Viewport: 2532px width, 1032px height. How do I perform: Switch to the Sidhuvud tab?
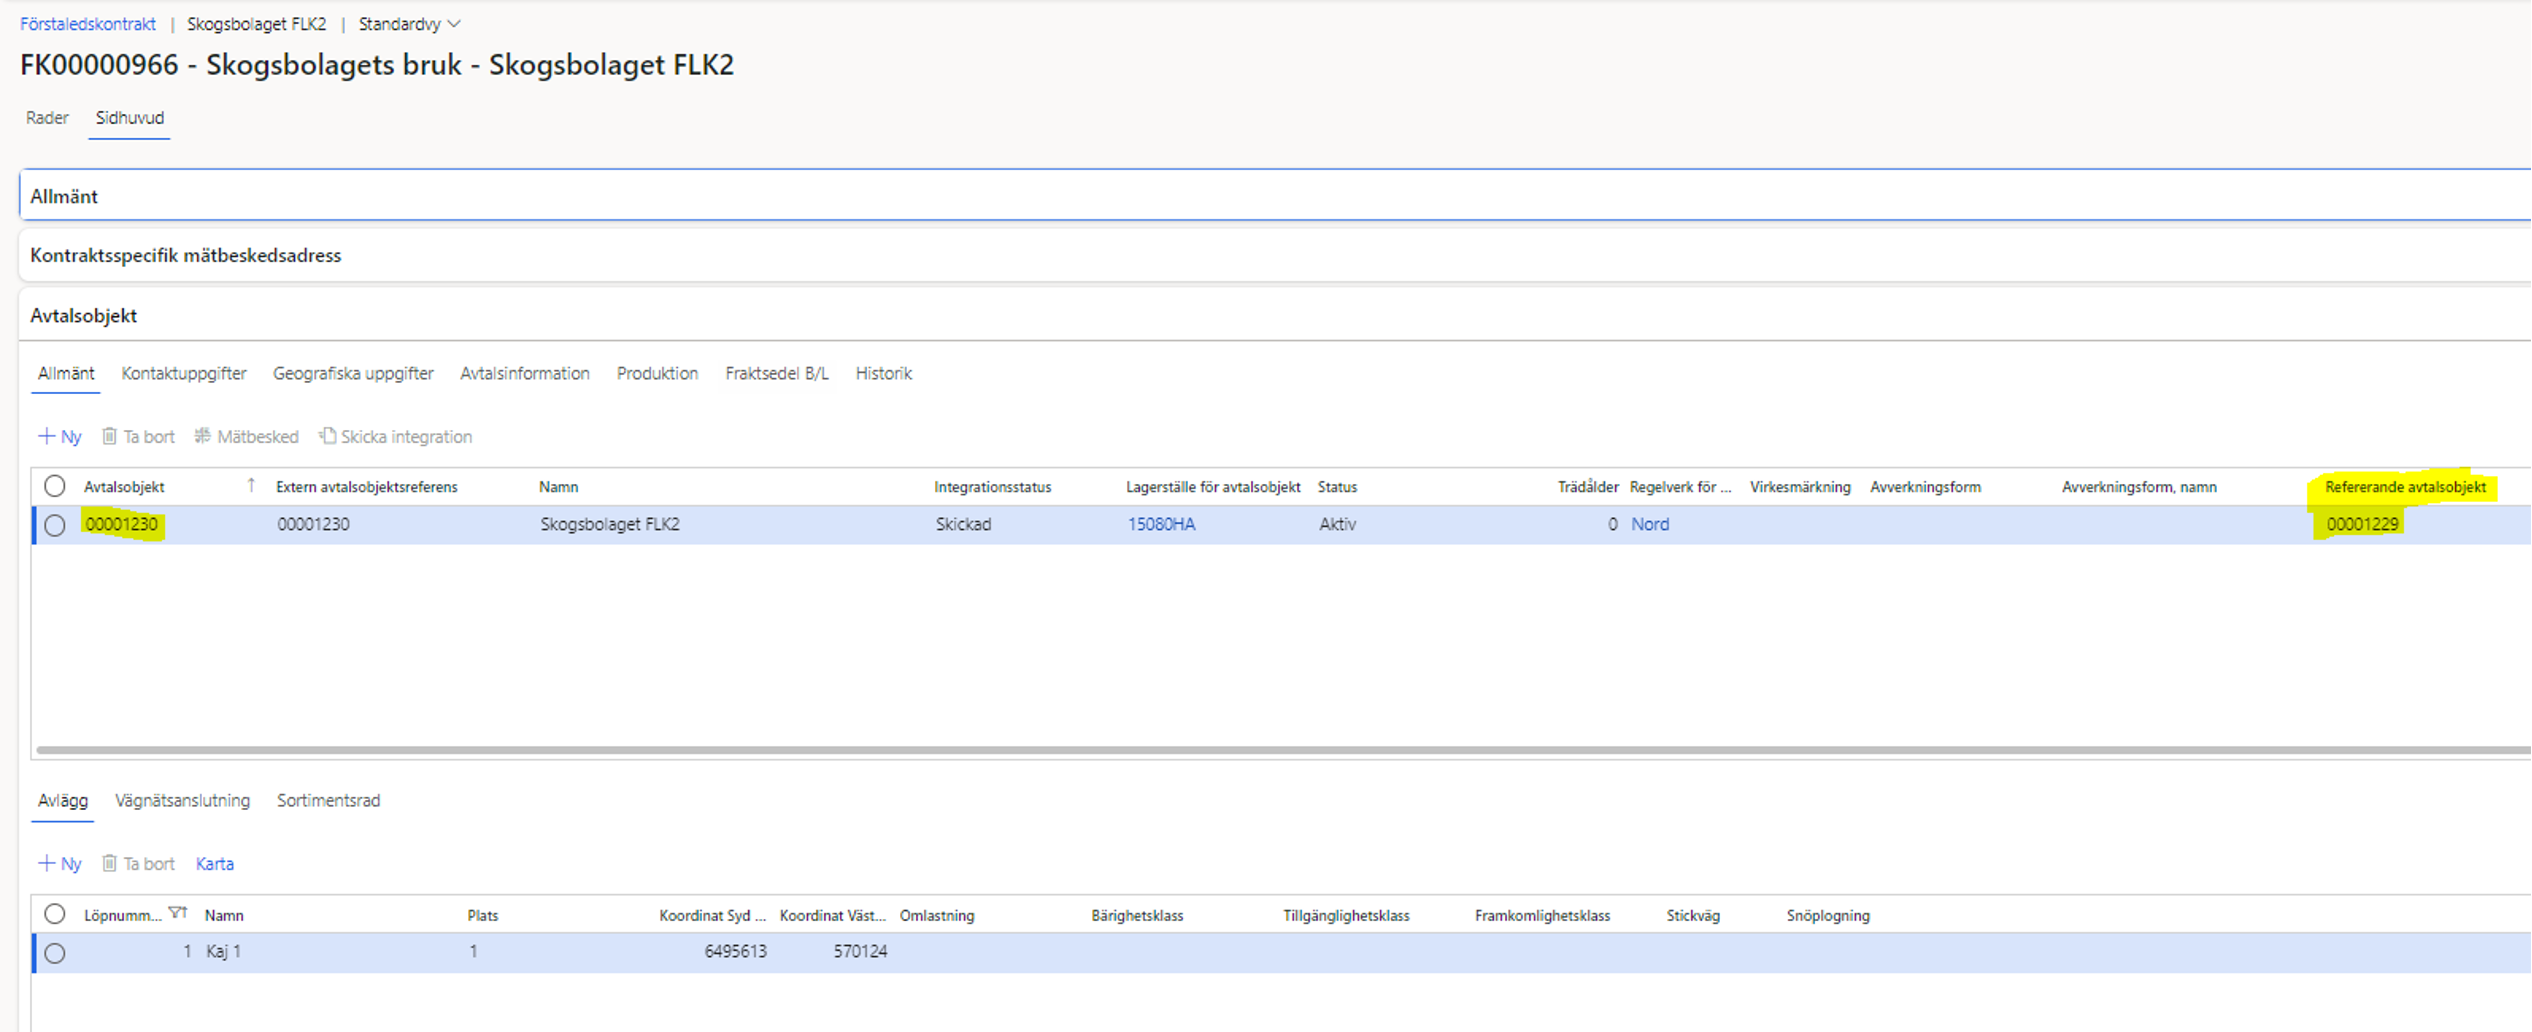pos(129,118)
